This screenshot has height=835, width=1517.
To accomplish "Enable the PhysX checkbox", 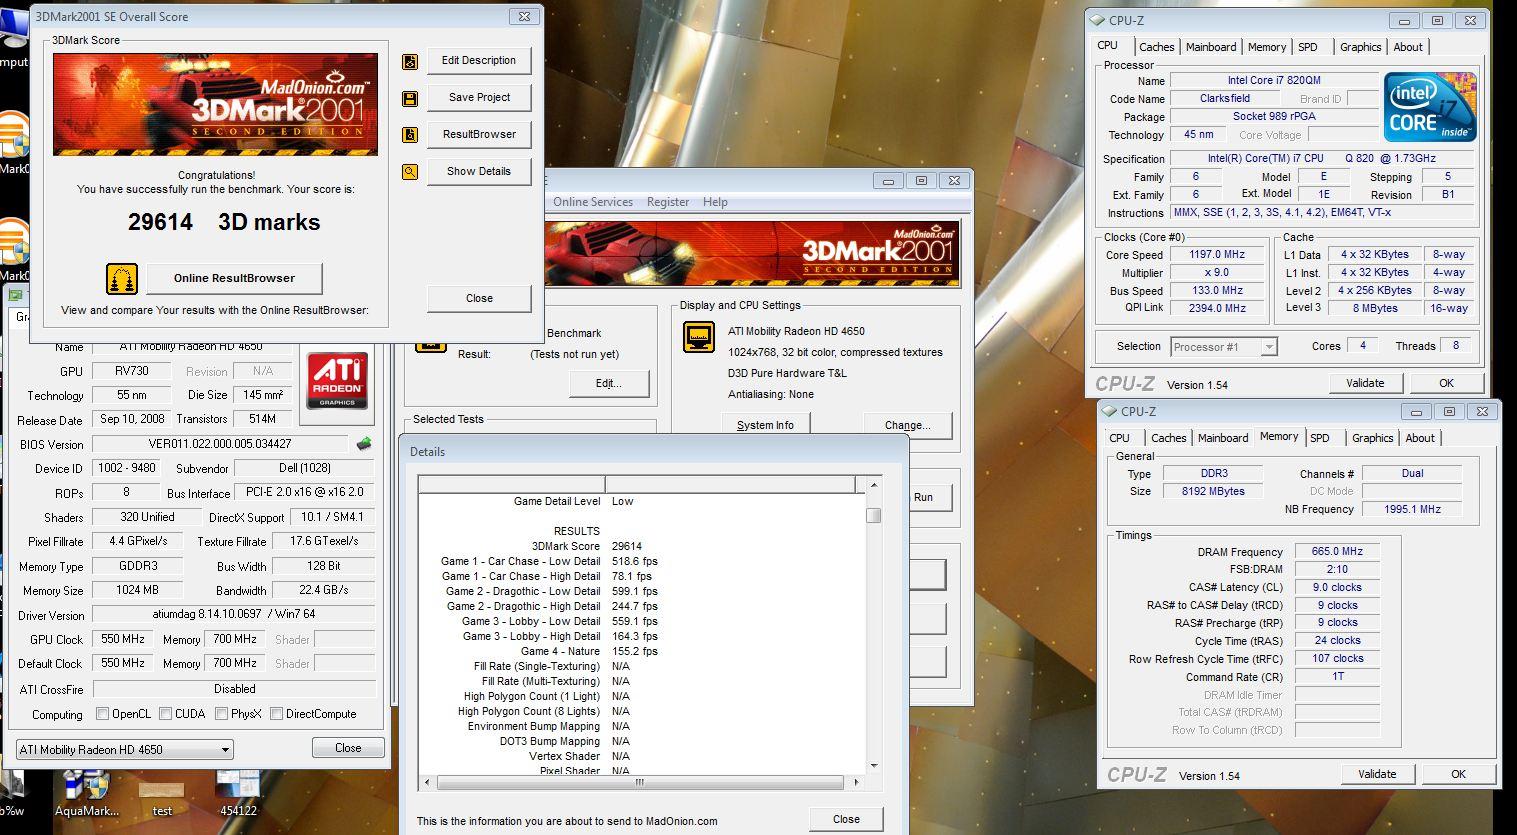I will coord(221,714).
